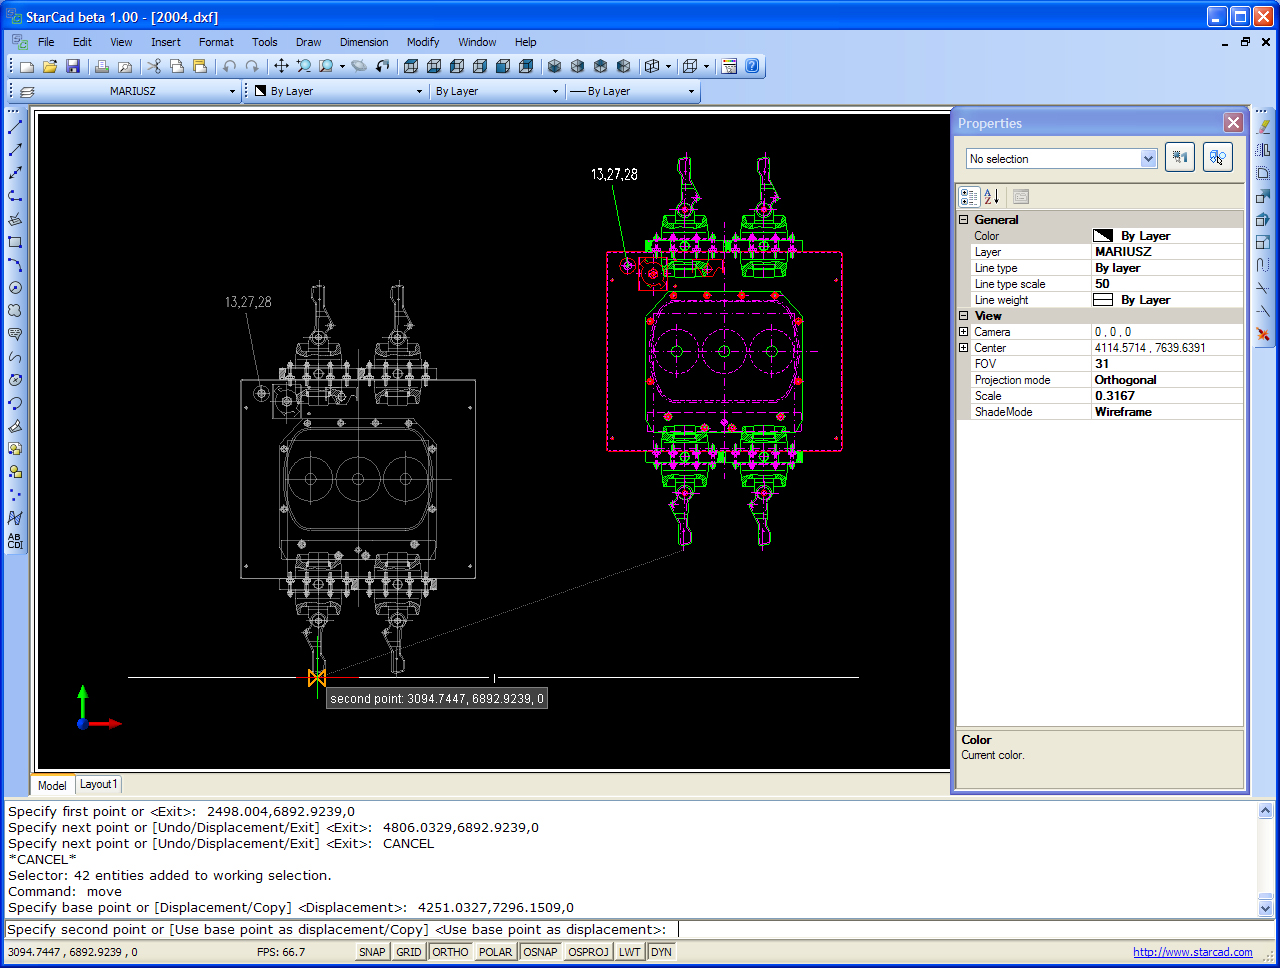The image size is (1280, 968).
Task: Open the lineweight By Layer dropdown
Action: (691, 91)
